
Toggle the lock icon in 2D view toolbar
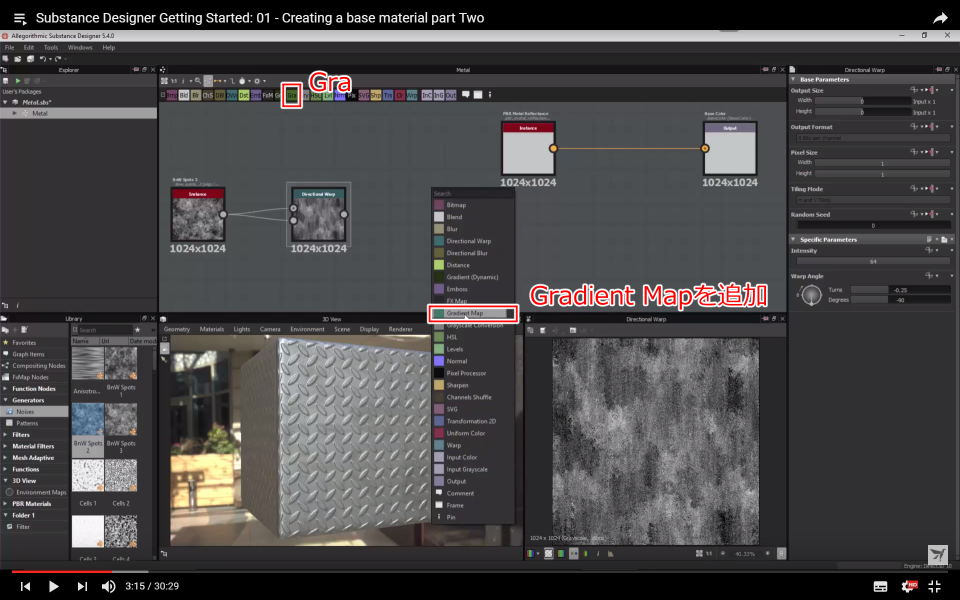pos(781,553)
